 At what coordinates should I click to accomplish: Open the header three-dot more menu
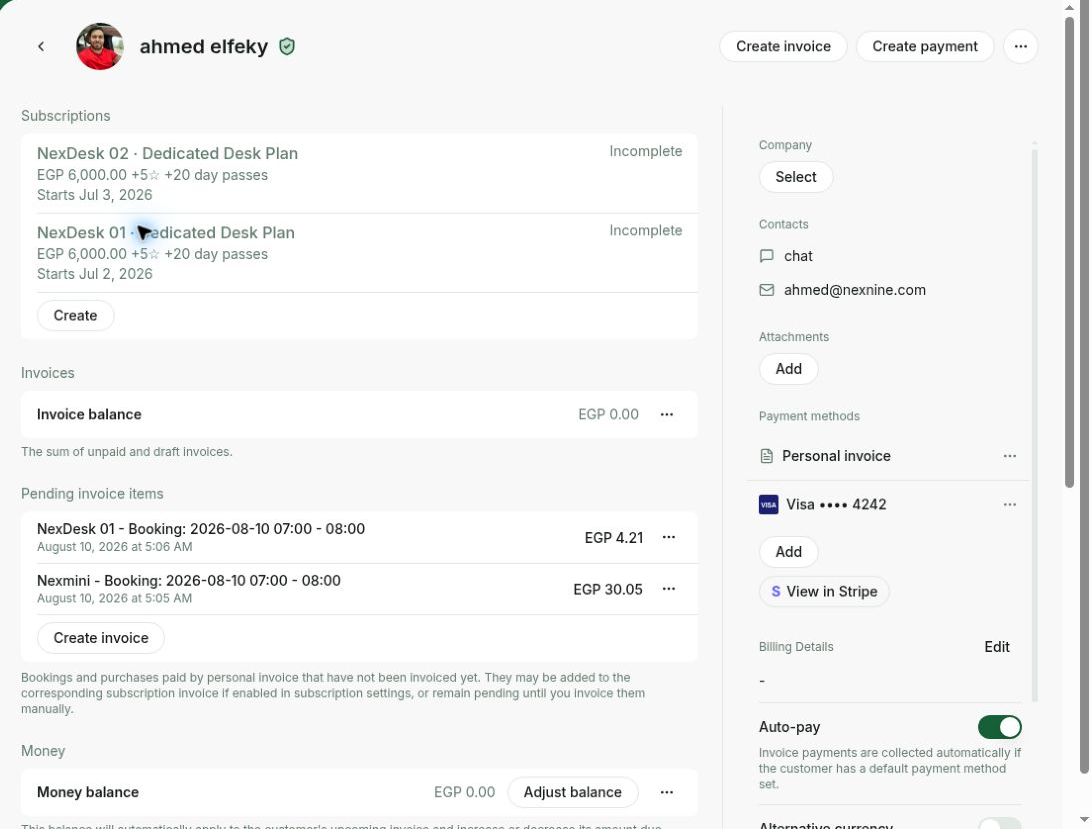click(x=1020, y=47)
